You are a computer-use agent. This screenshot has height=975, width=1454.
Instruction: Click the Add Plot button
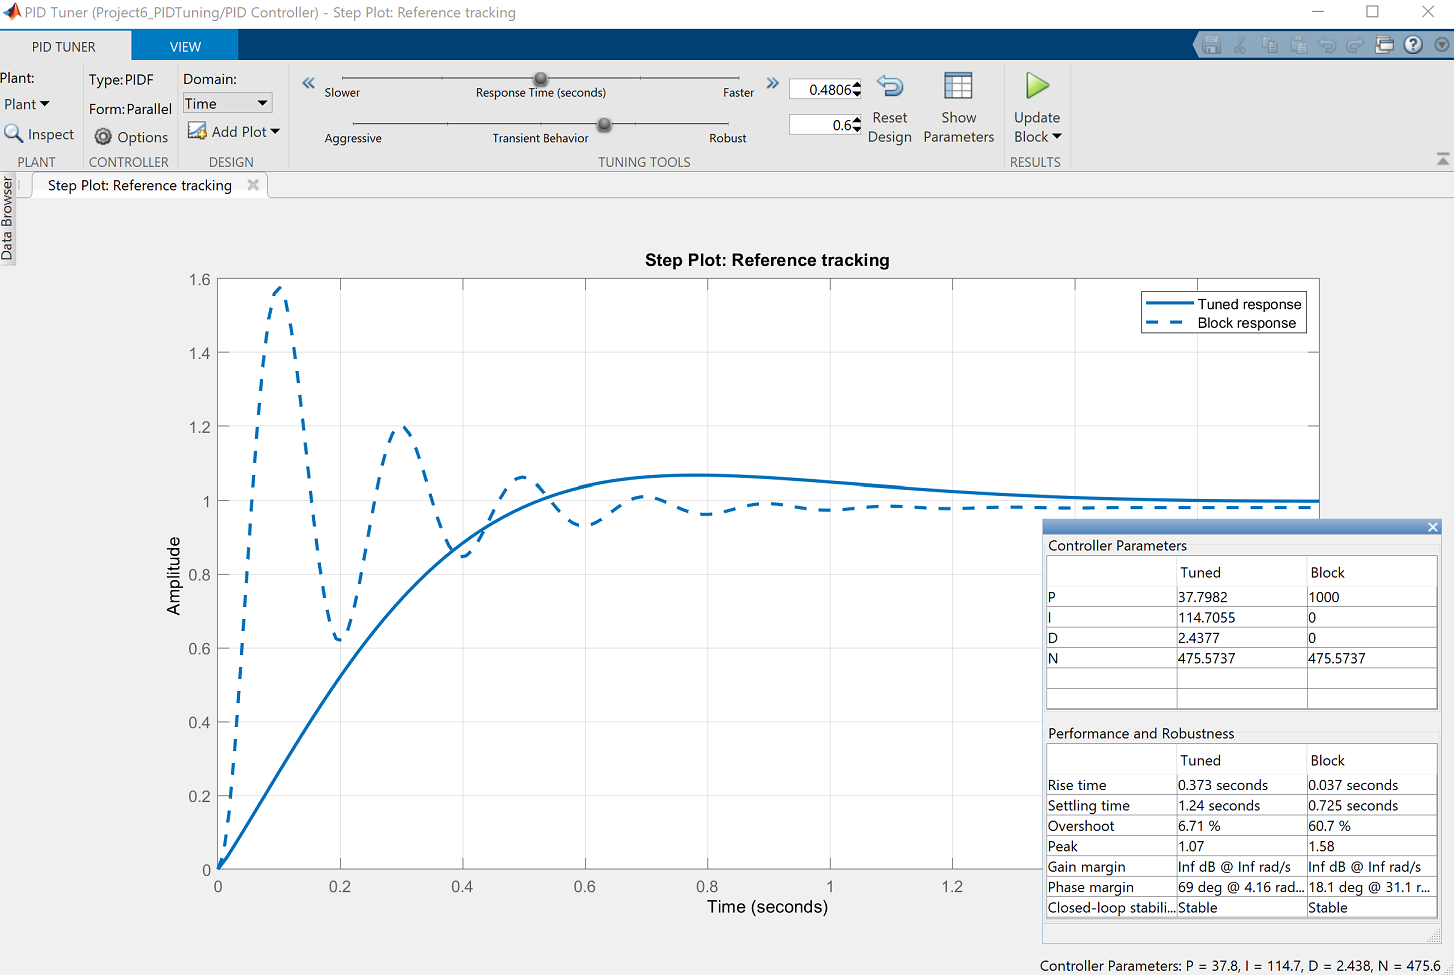coord(234,131)
